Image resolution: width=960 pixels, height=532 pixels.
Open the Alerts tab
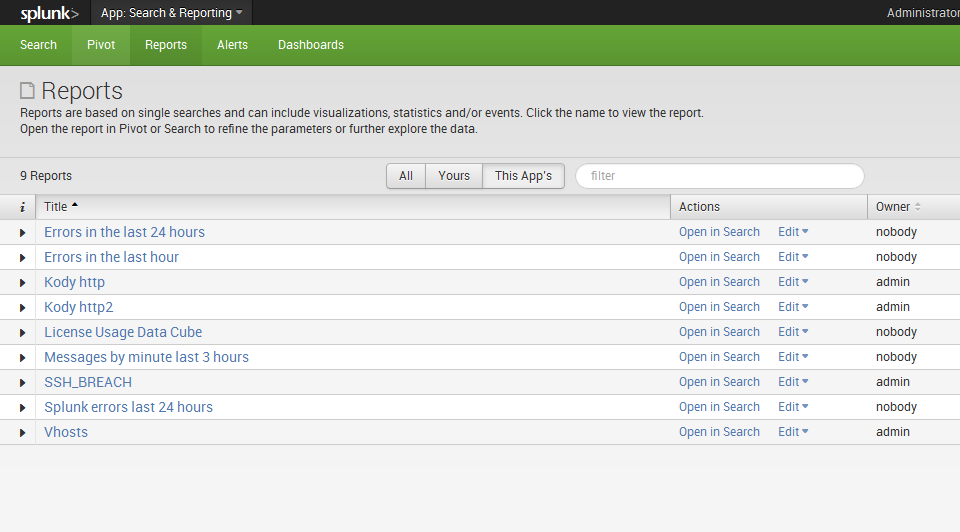tap(232, 45)
